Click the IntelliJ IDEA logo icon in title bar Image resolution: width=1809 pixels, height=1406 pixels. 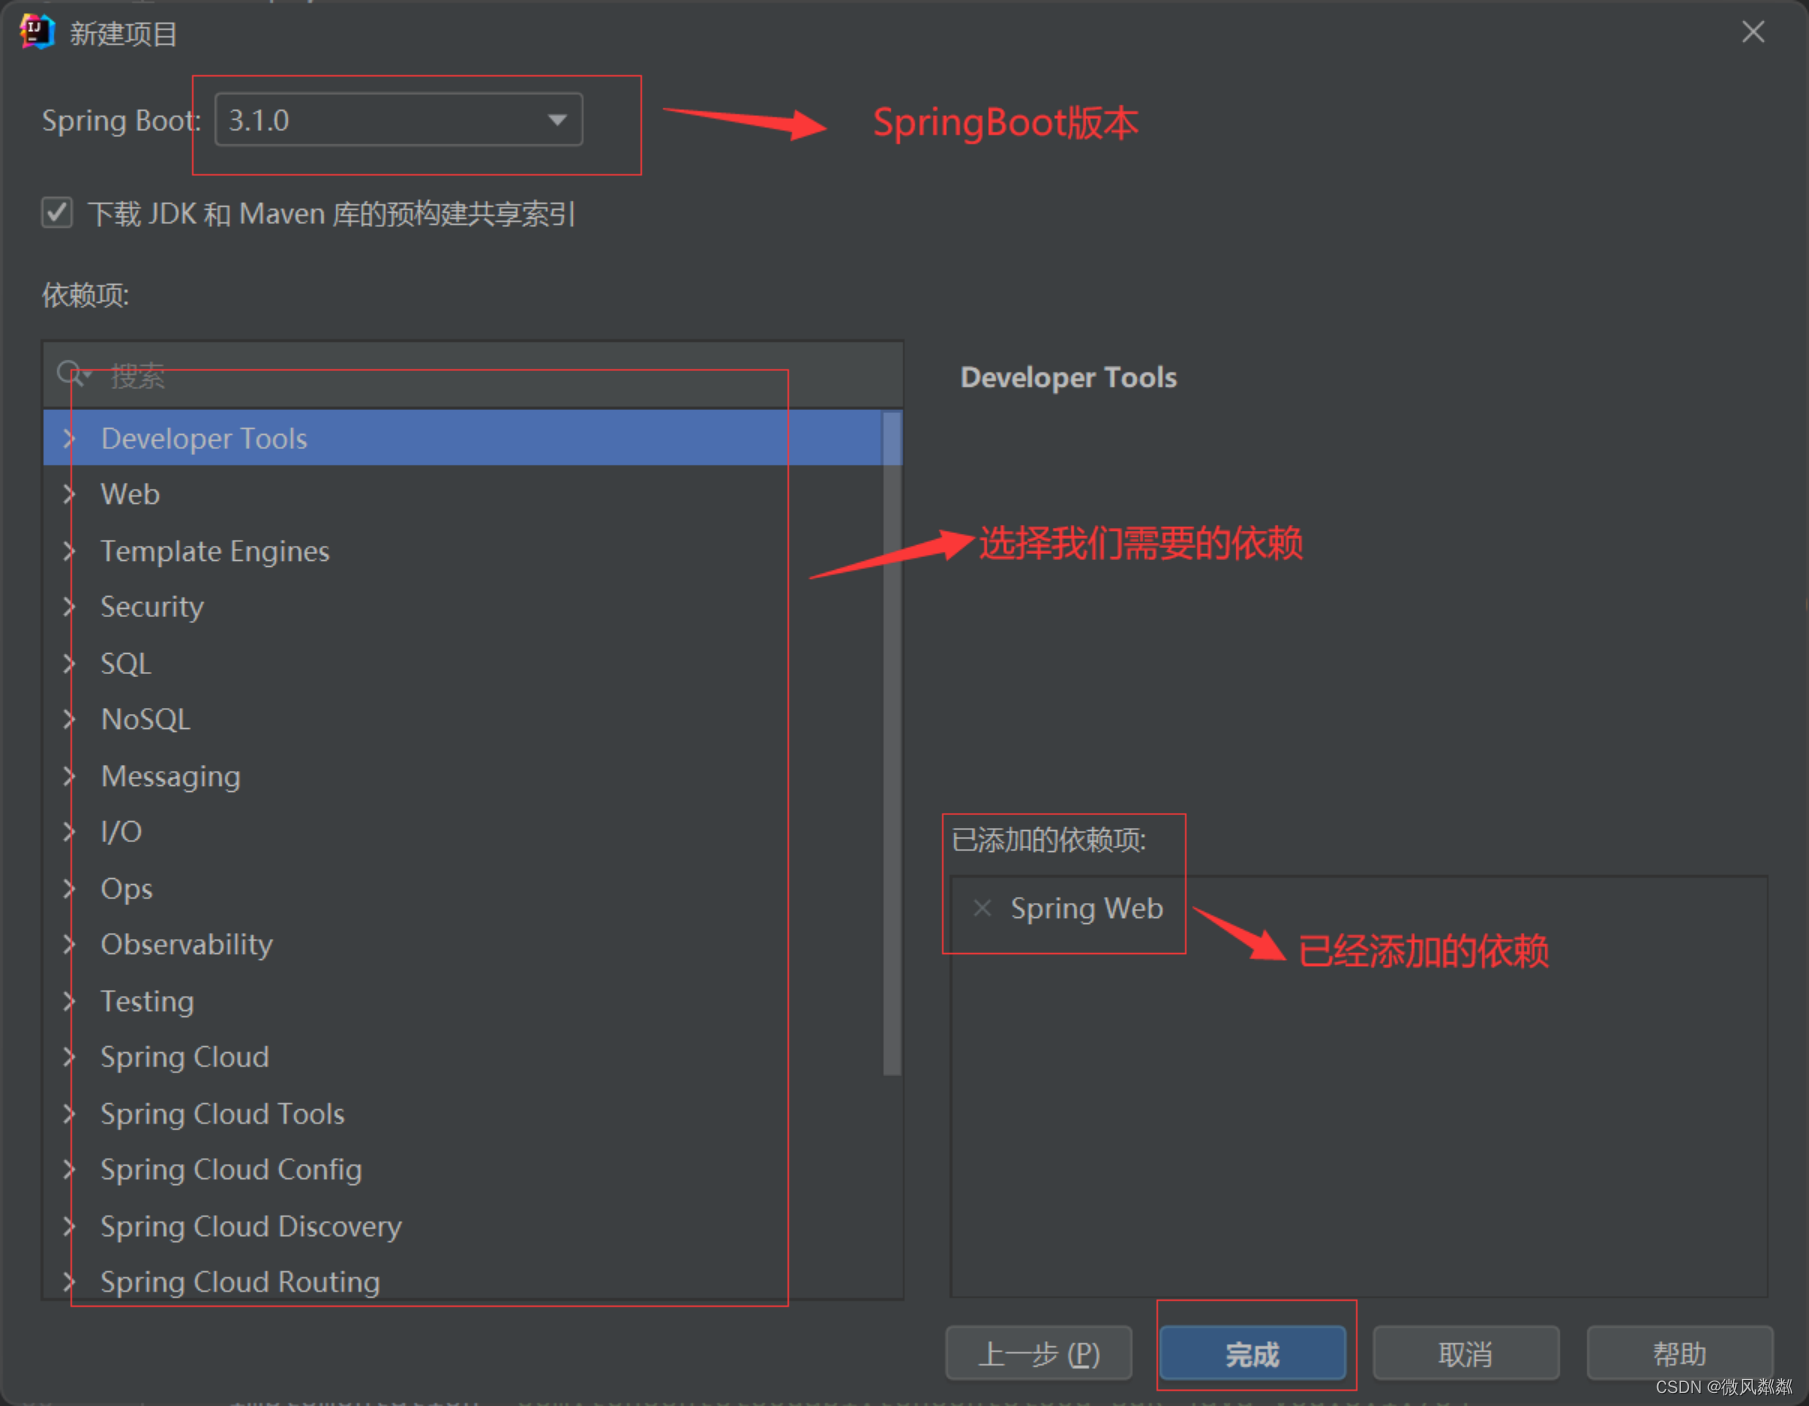coord(37,32)
